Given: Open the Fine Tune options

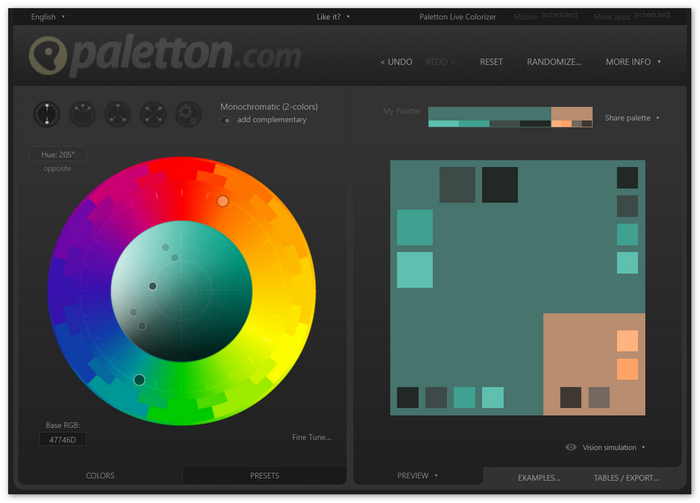Looking at the screenshot, I should coord(312,437).
